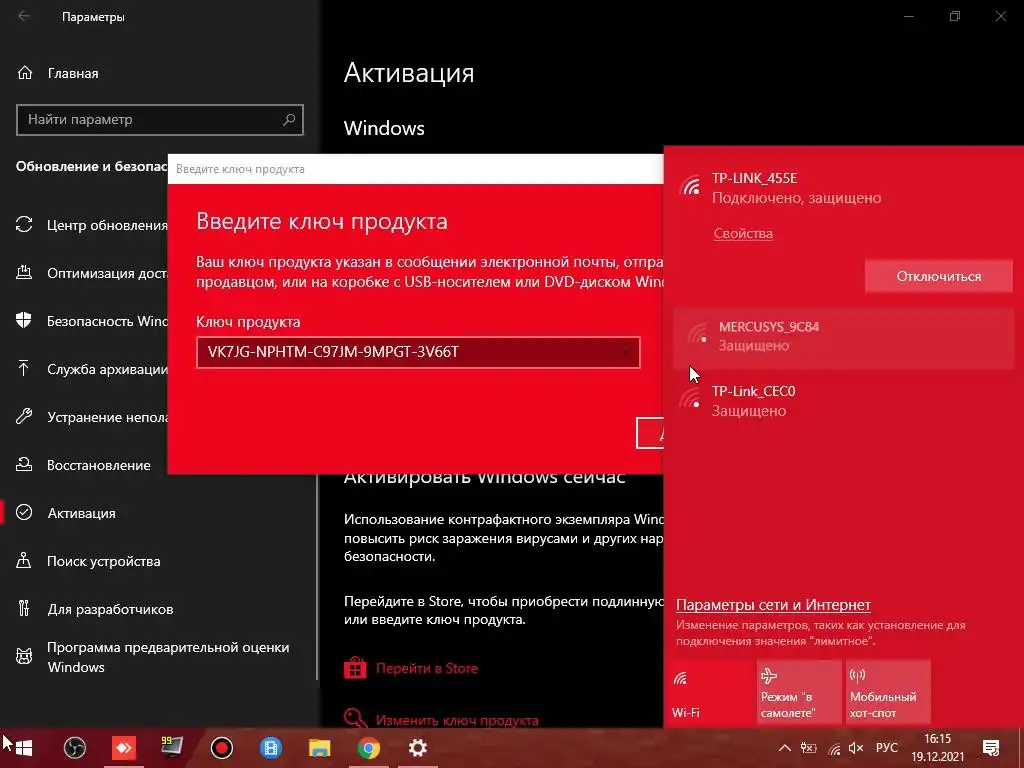Click the search magnifier icon in settings
1024x768 pixels.
(289, 120)
